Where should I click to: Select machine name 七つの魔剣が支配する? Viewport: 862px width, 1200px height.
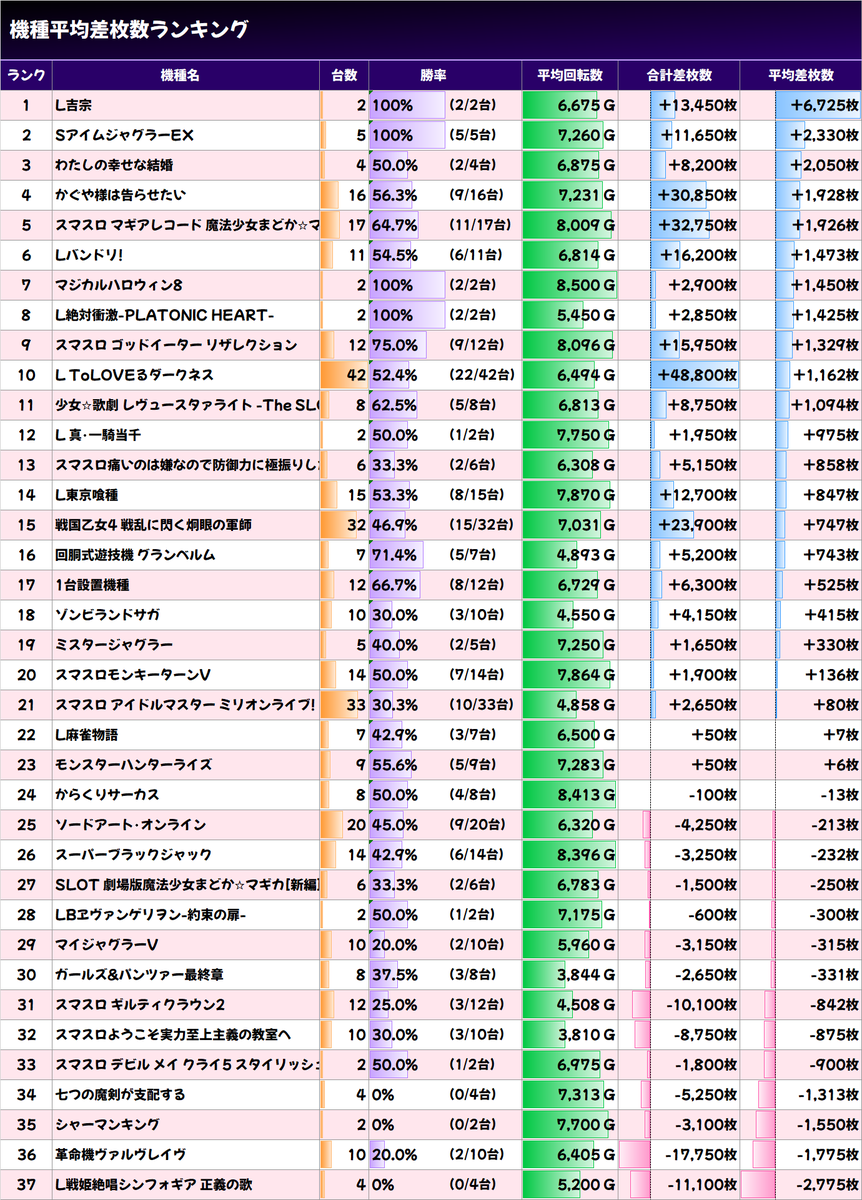(x=120, y=1095)
